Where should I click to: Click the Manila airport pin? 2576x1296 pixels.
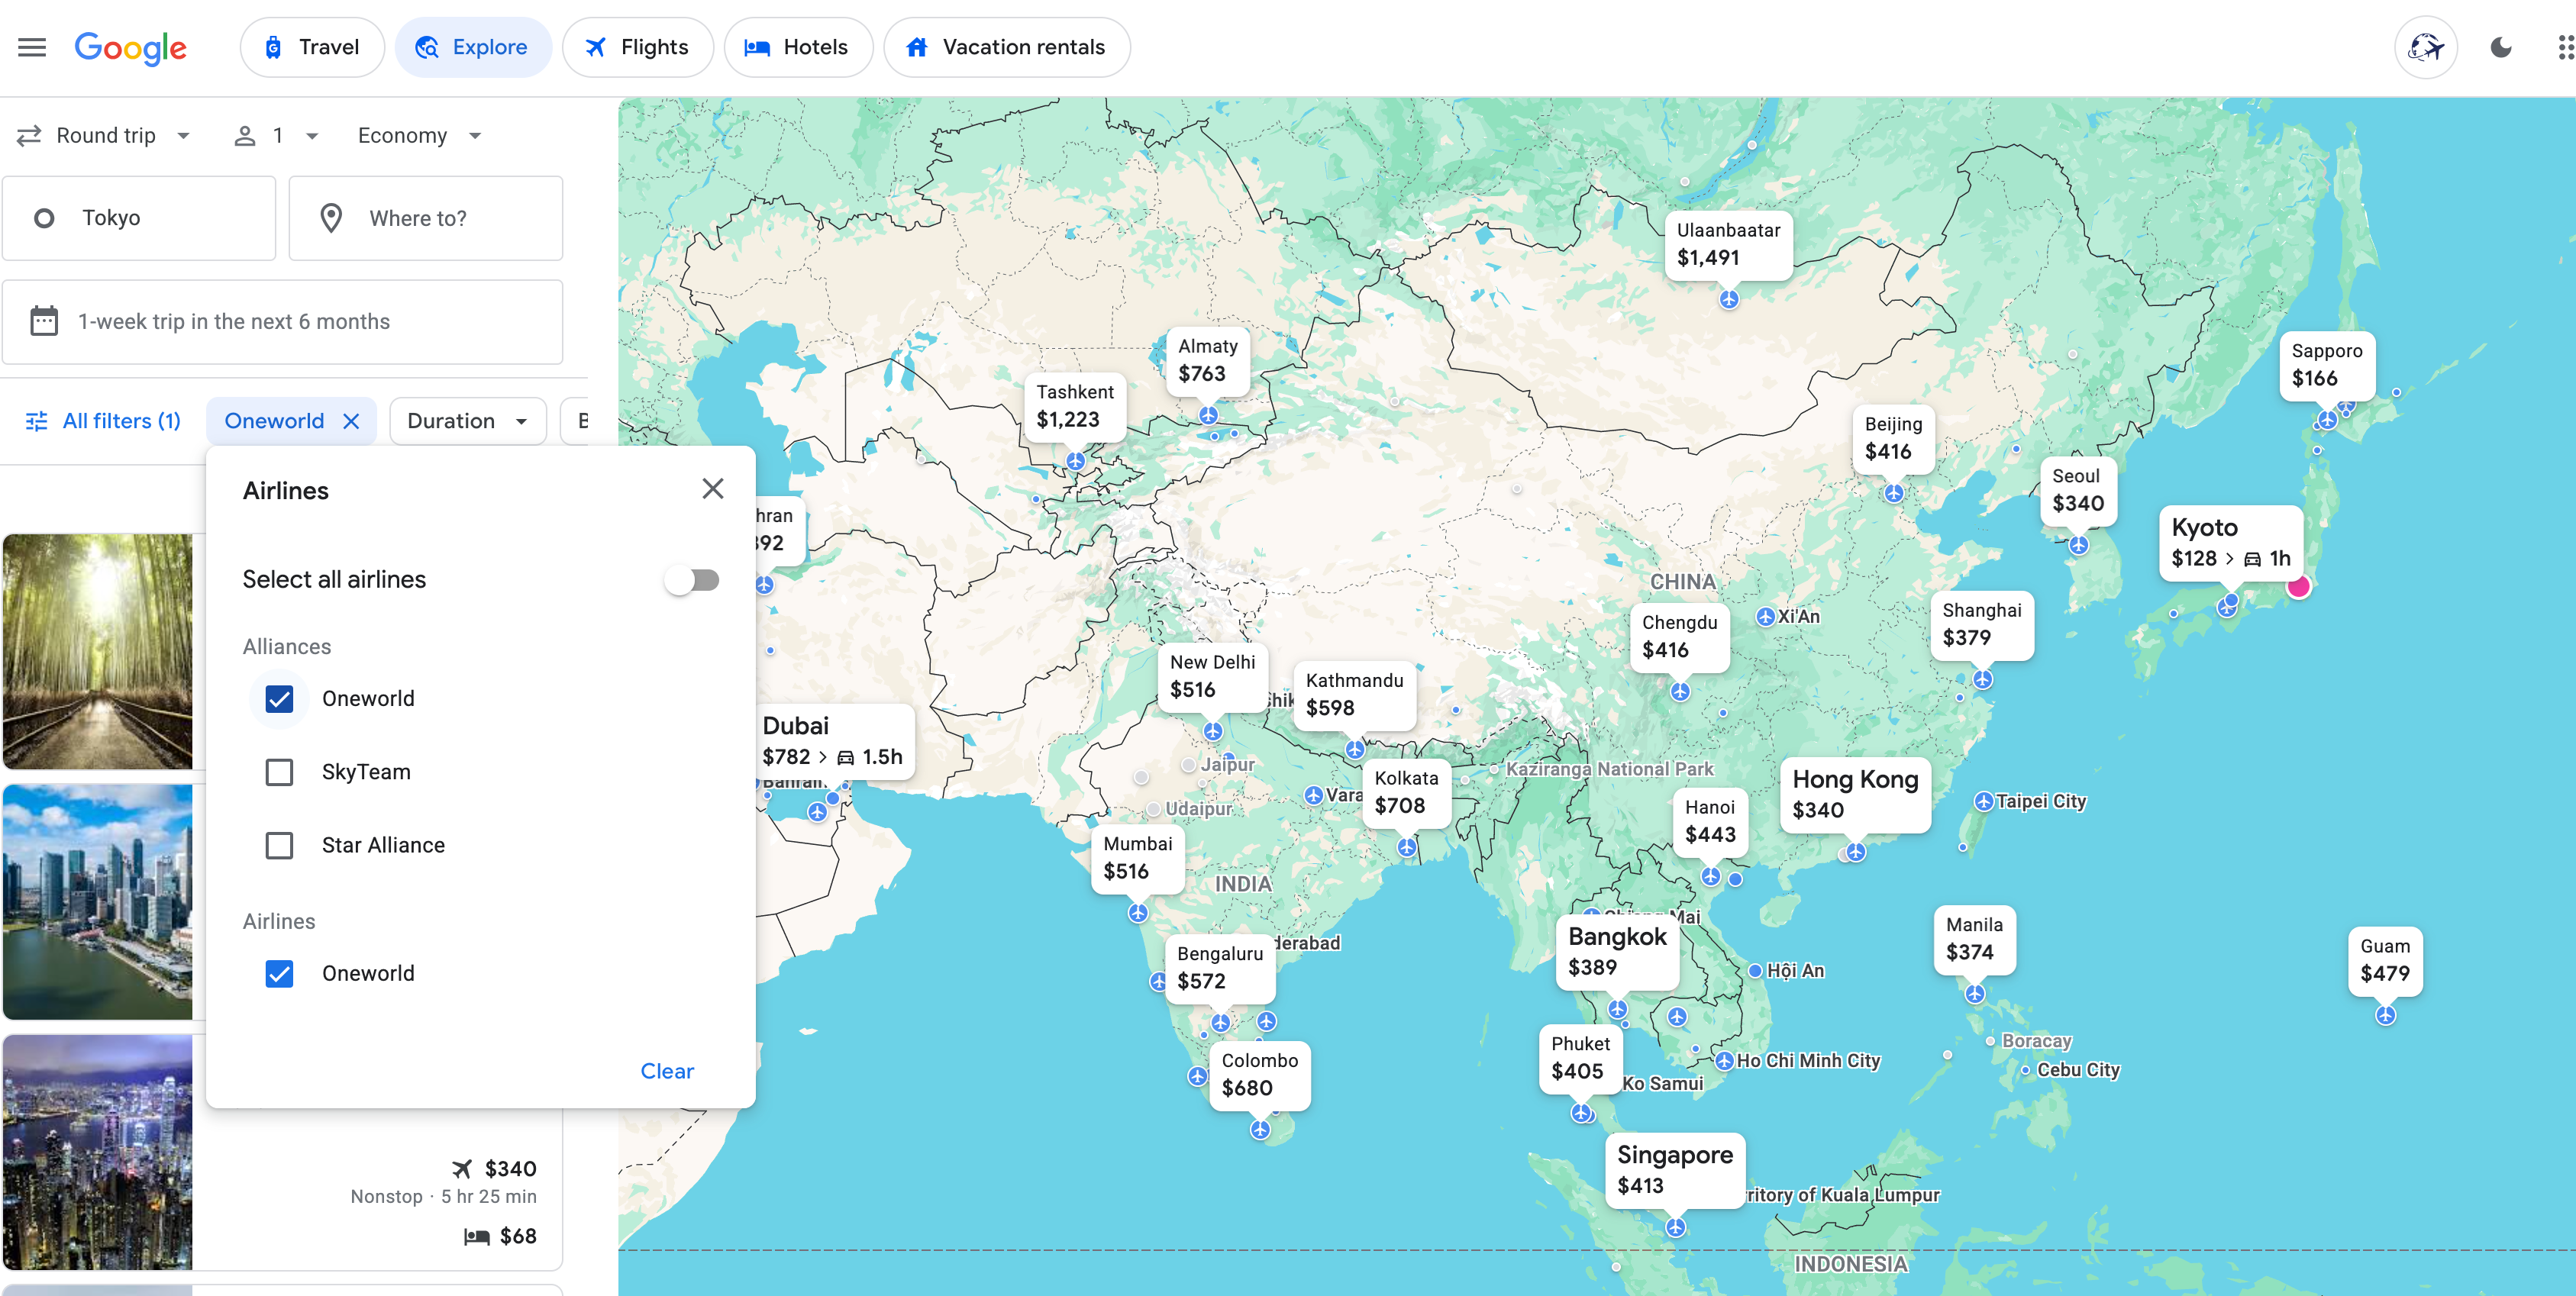(x=1974, y=994)
